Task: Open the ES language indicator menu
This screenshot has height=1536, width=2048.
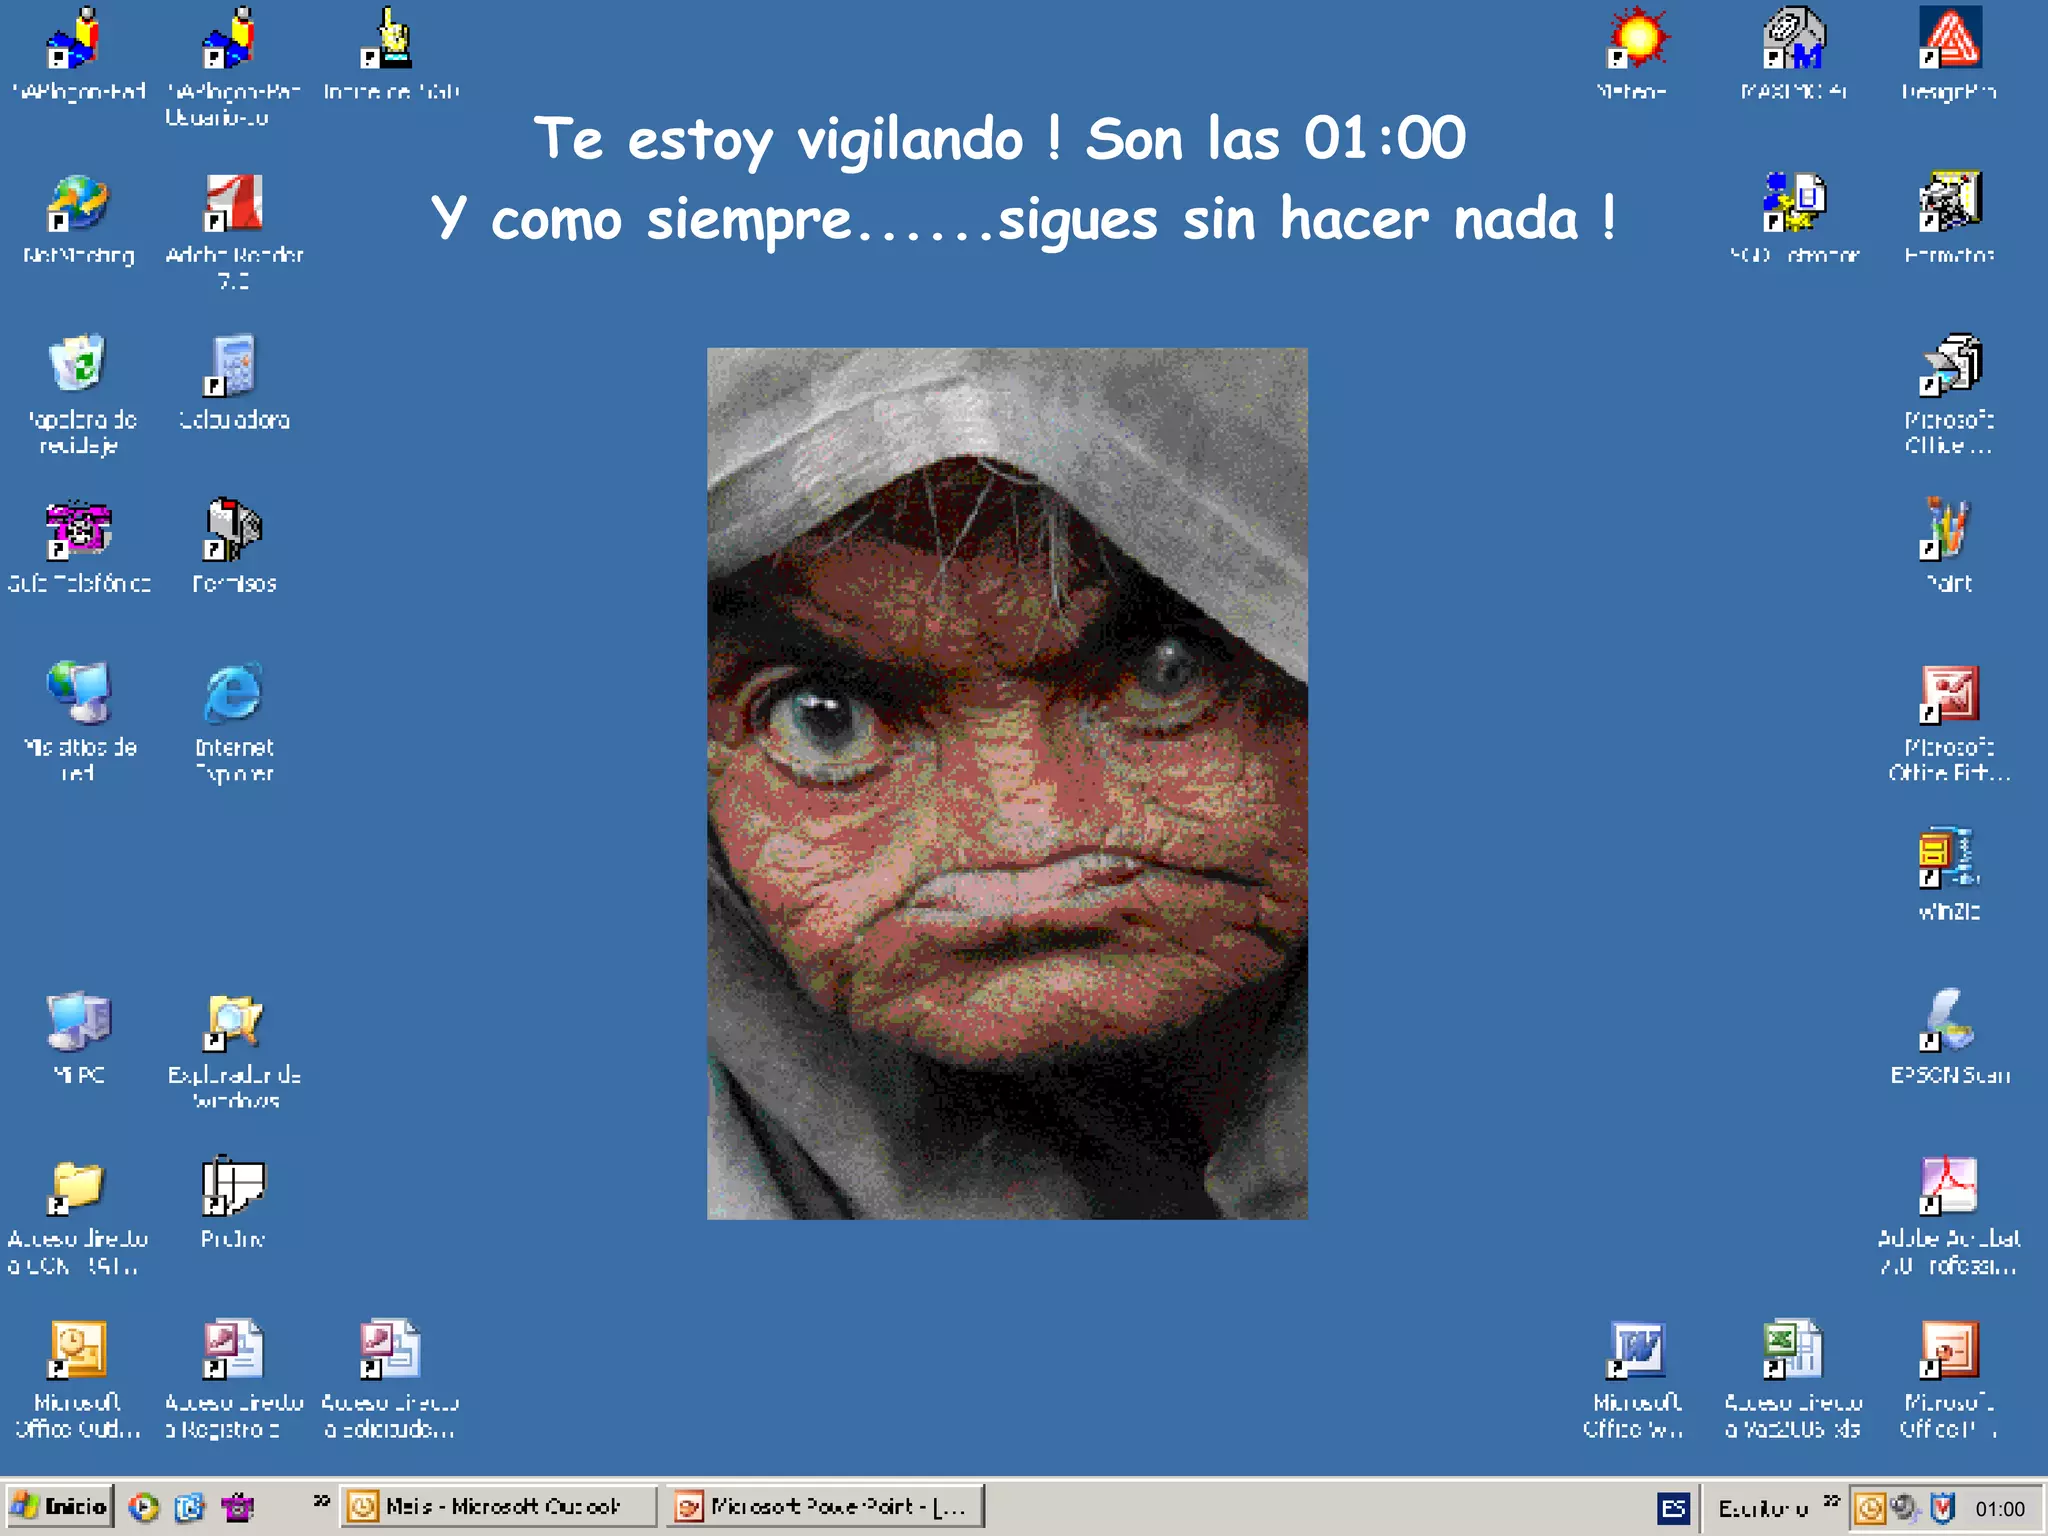Action: [1673, 1508]
